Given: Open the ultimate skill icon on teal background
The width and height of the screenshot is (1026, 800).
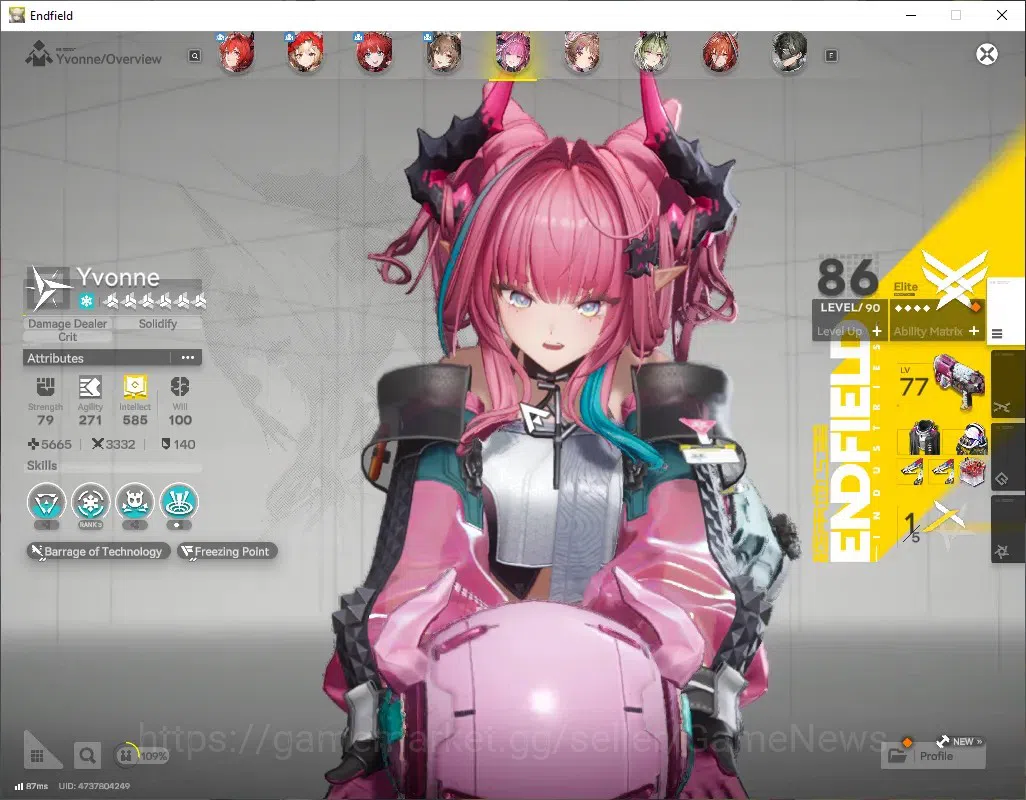Looking at the screenshot, I should (179, 502).
